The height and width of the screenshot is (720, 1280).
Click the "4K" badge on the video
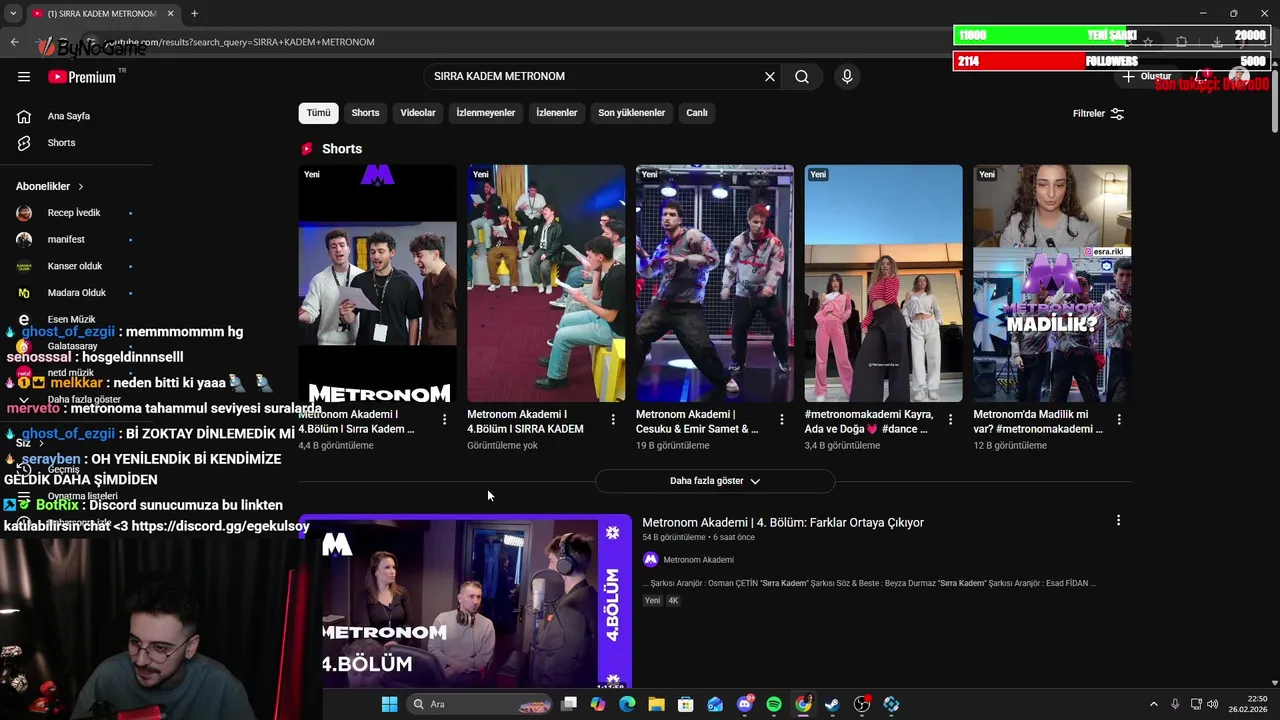point(673,601)
